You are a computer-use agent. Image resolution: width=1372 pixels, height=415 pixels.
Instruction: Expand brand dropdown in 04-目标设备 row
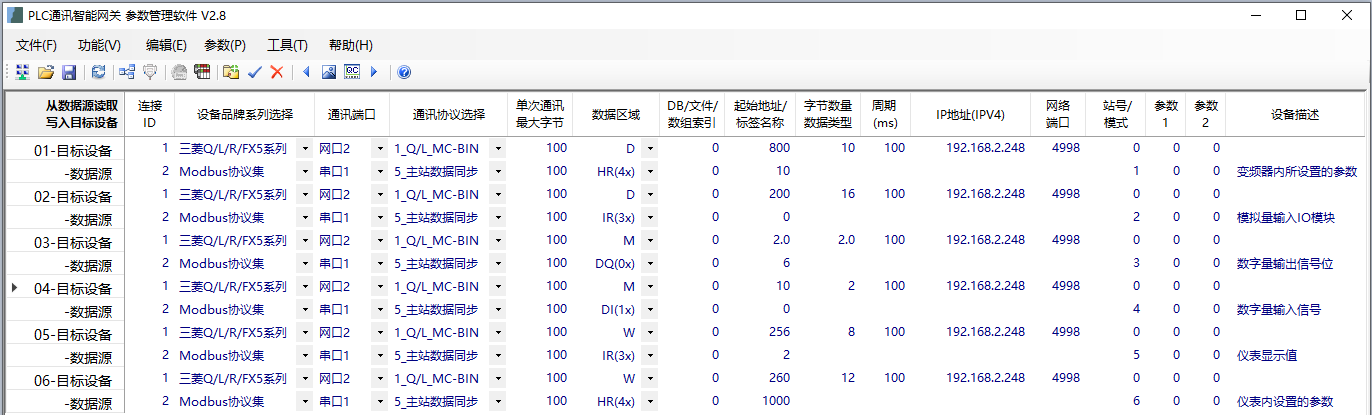[304, 286]
